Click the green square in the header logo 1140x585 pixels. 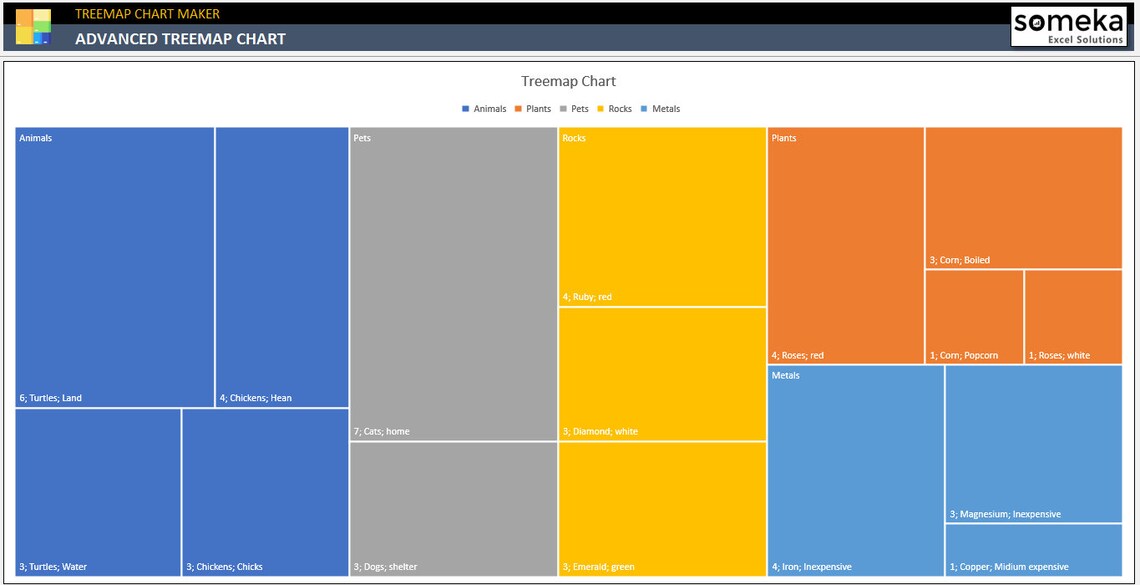point(42,26)
